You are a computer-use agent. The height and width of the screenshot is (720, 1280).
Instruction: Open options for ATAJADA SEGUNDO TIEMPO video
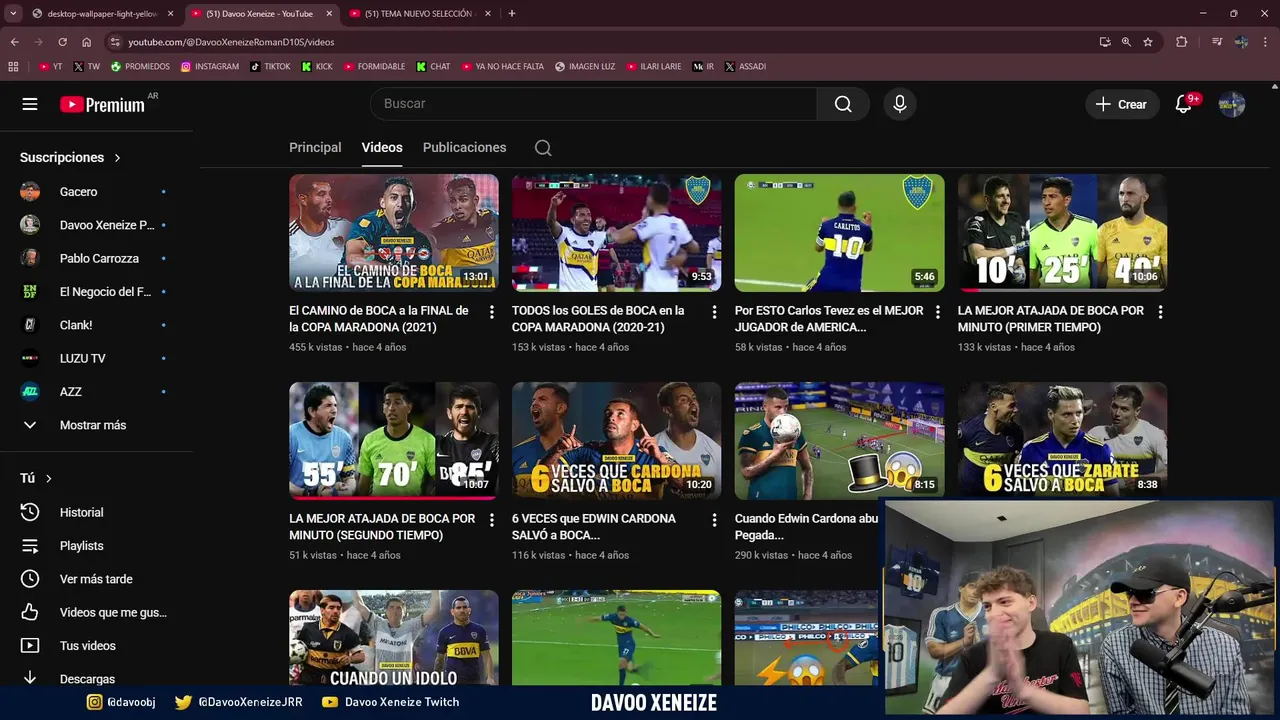coord(491,520)
